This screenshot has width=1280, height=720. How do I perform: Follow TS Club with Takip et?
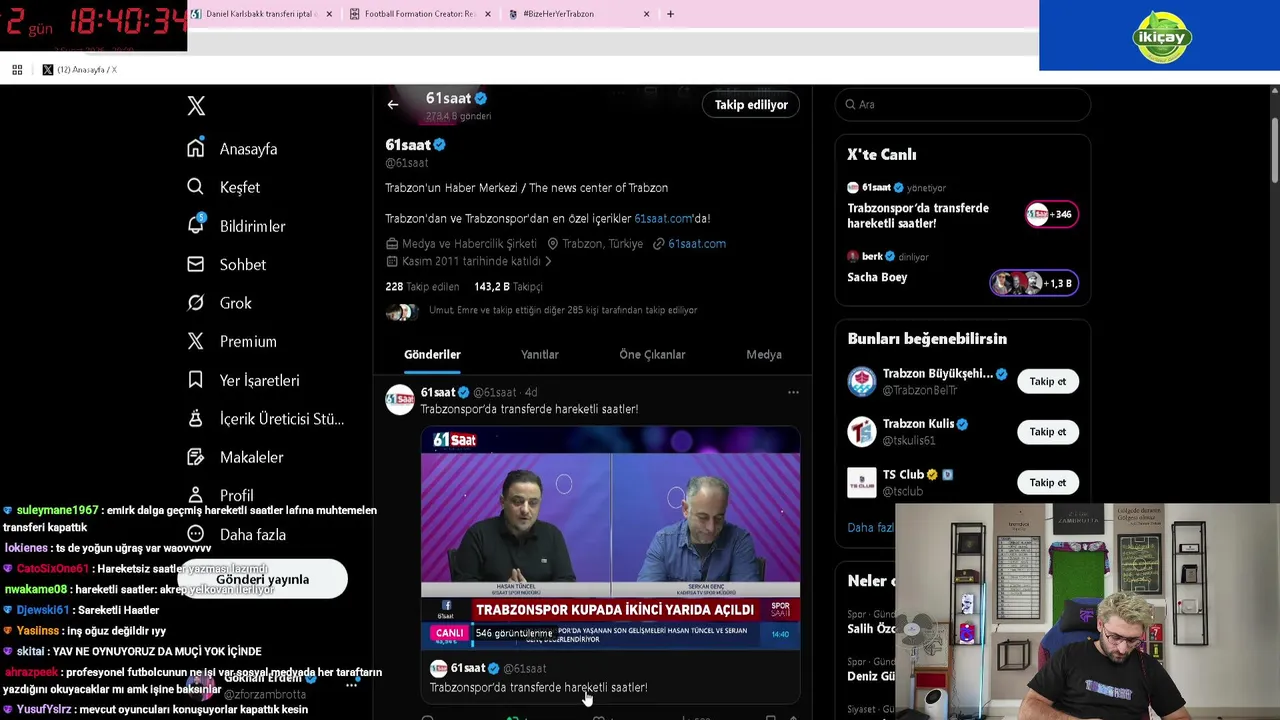1048,482
